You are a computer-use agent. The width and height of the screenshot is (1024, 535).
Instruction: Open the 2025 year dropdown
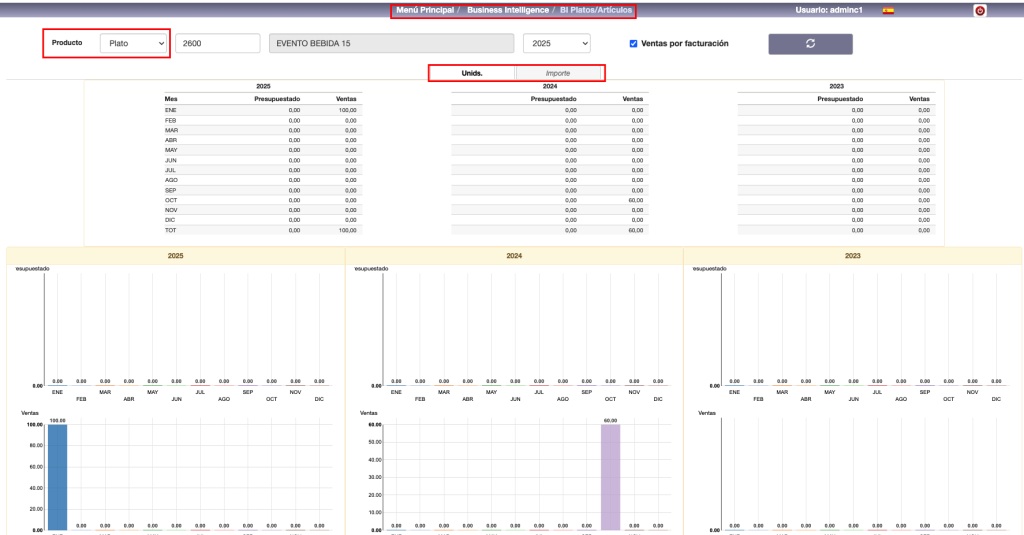[556, 44]
